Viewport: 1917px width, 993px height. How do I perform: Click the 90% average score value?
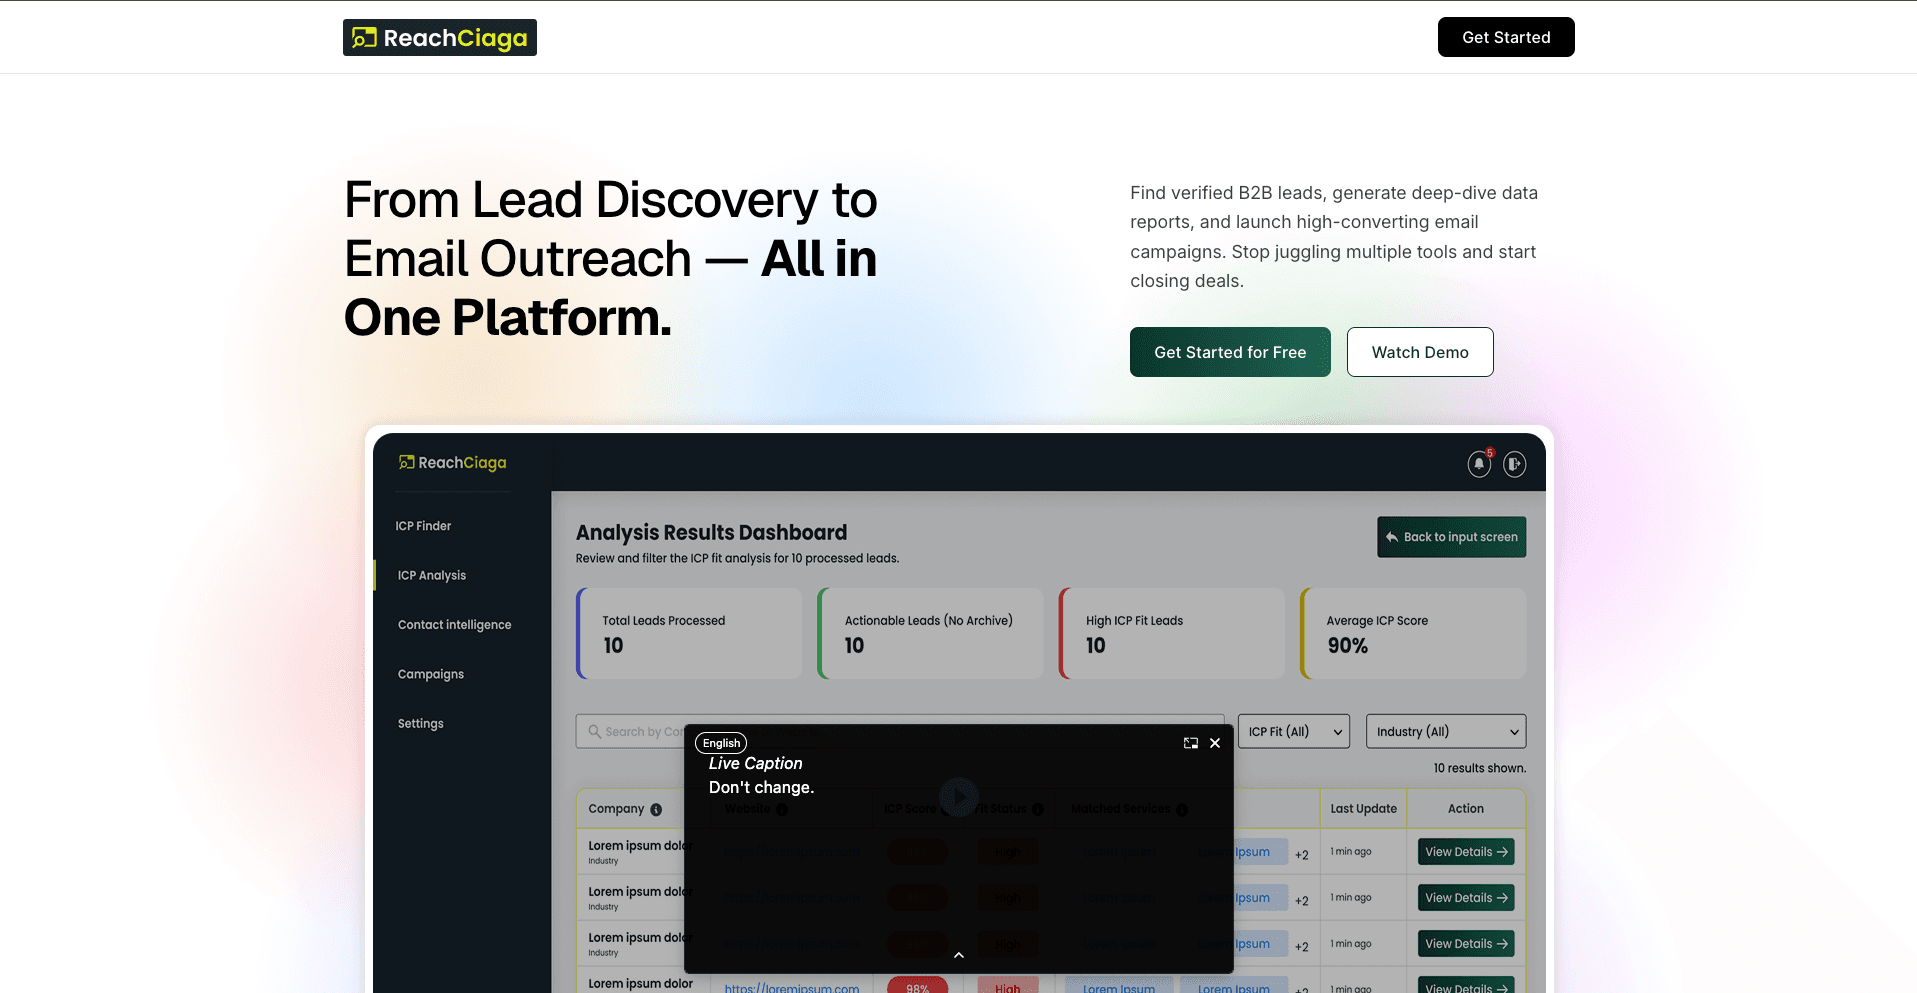coord(1347,646)
